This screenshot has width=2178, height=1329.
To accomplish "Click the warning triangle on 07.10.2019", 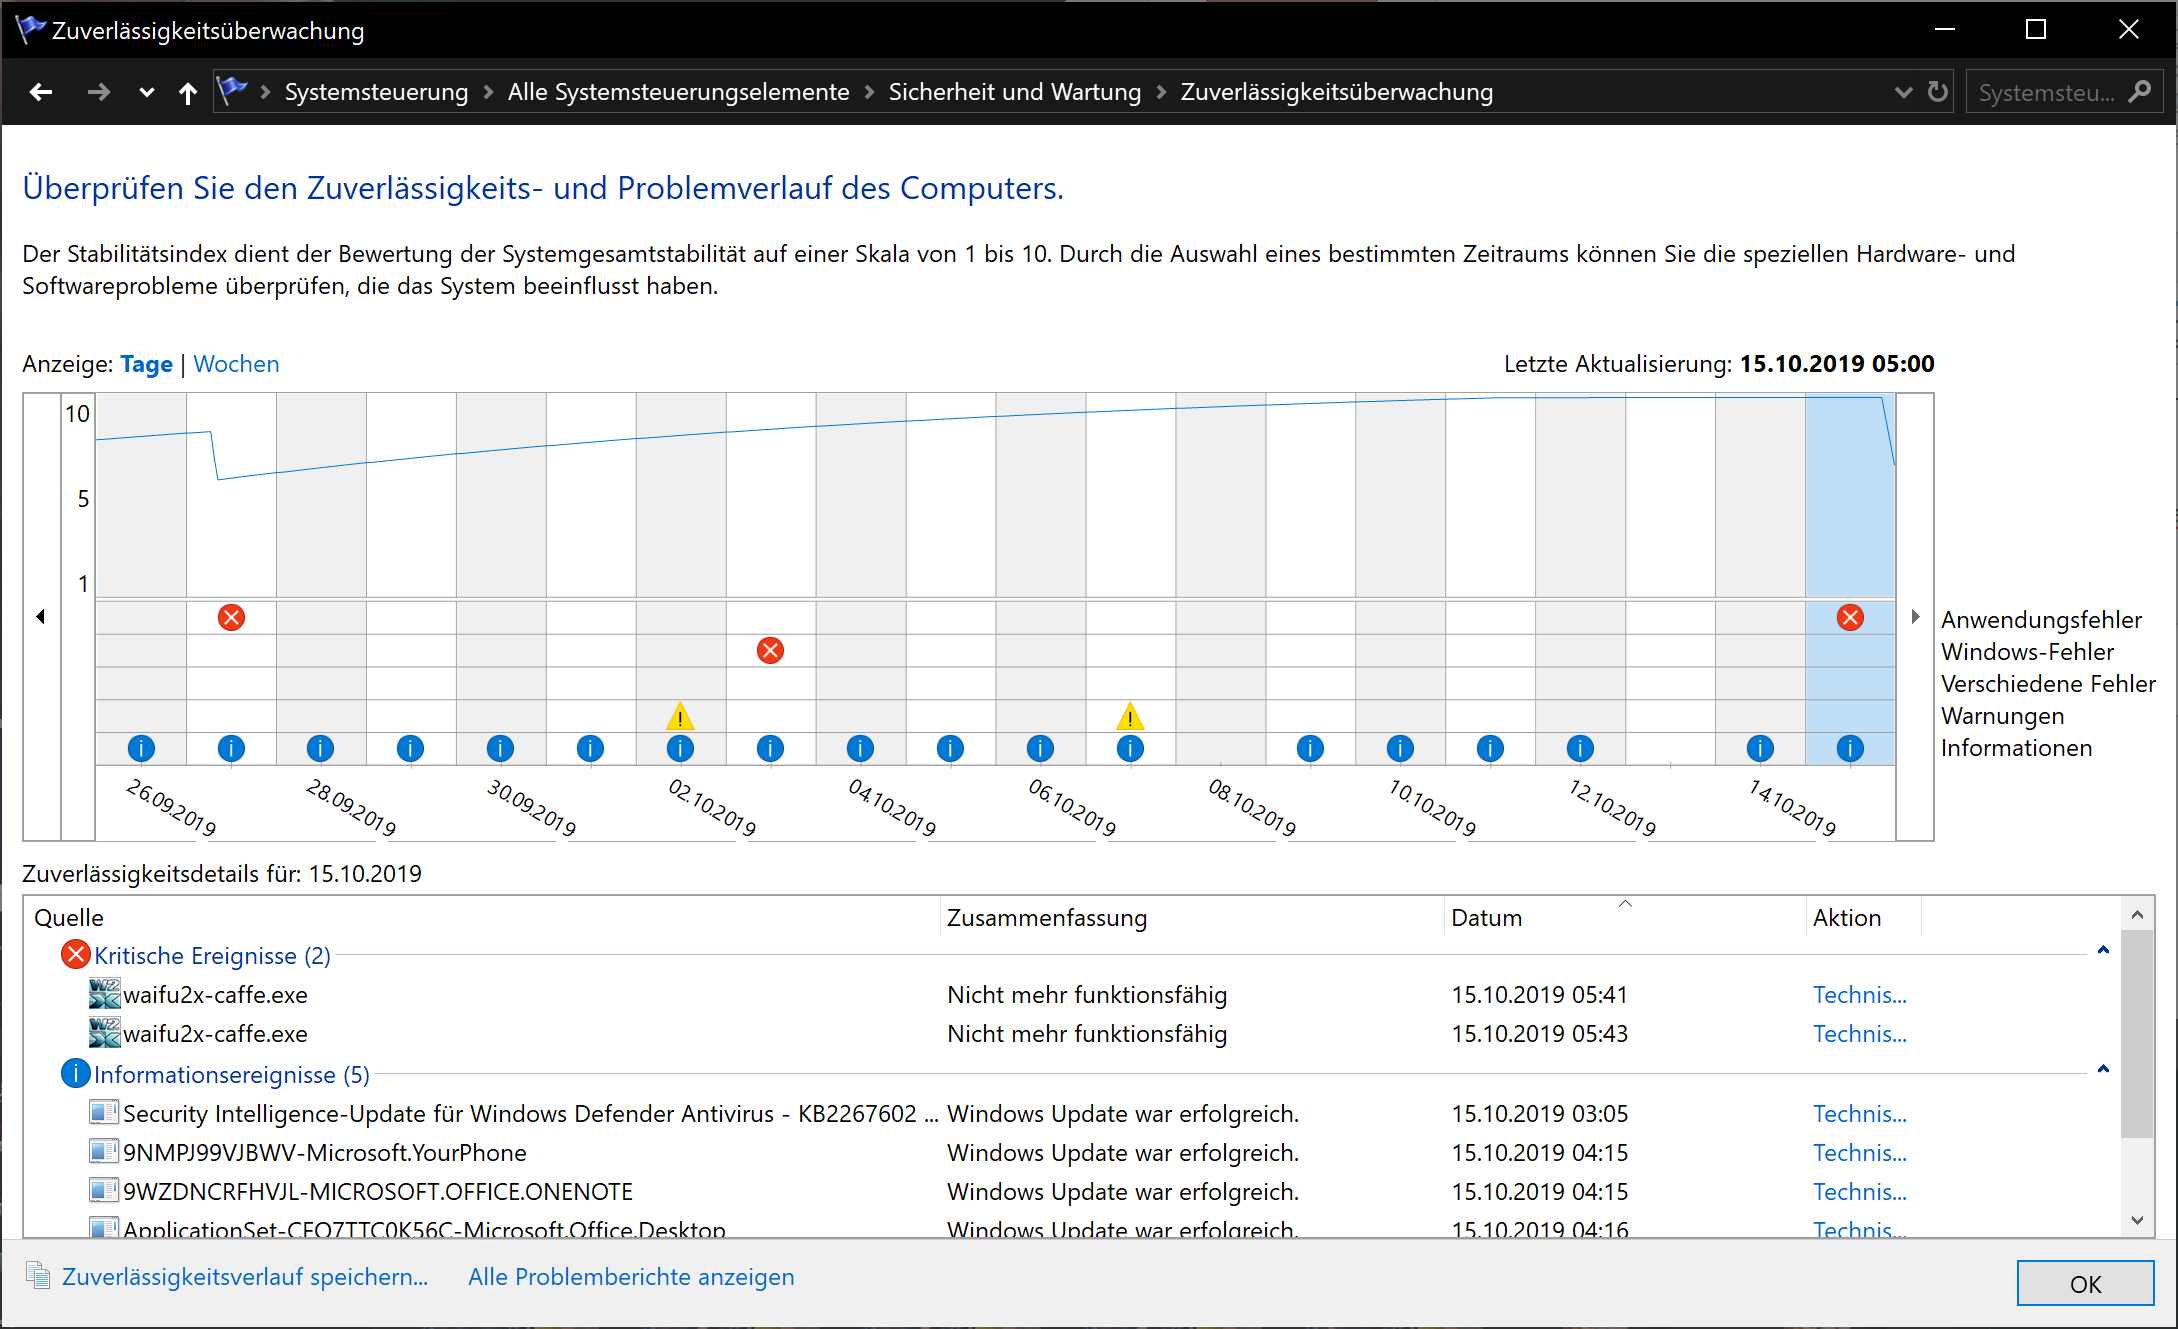I will (x=1130, y=716).
